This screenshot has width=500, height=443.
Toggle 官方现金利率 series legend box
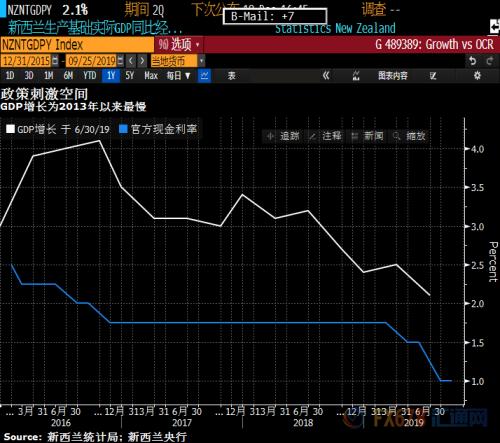pos(123,129)
